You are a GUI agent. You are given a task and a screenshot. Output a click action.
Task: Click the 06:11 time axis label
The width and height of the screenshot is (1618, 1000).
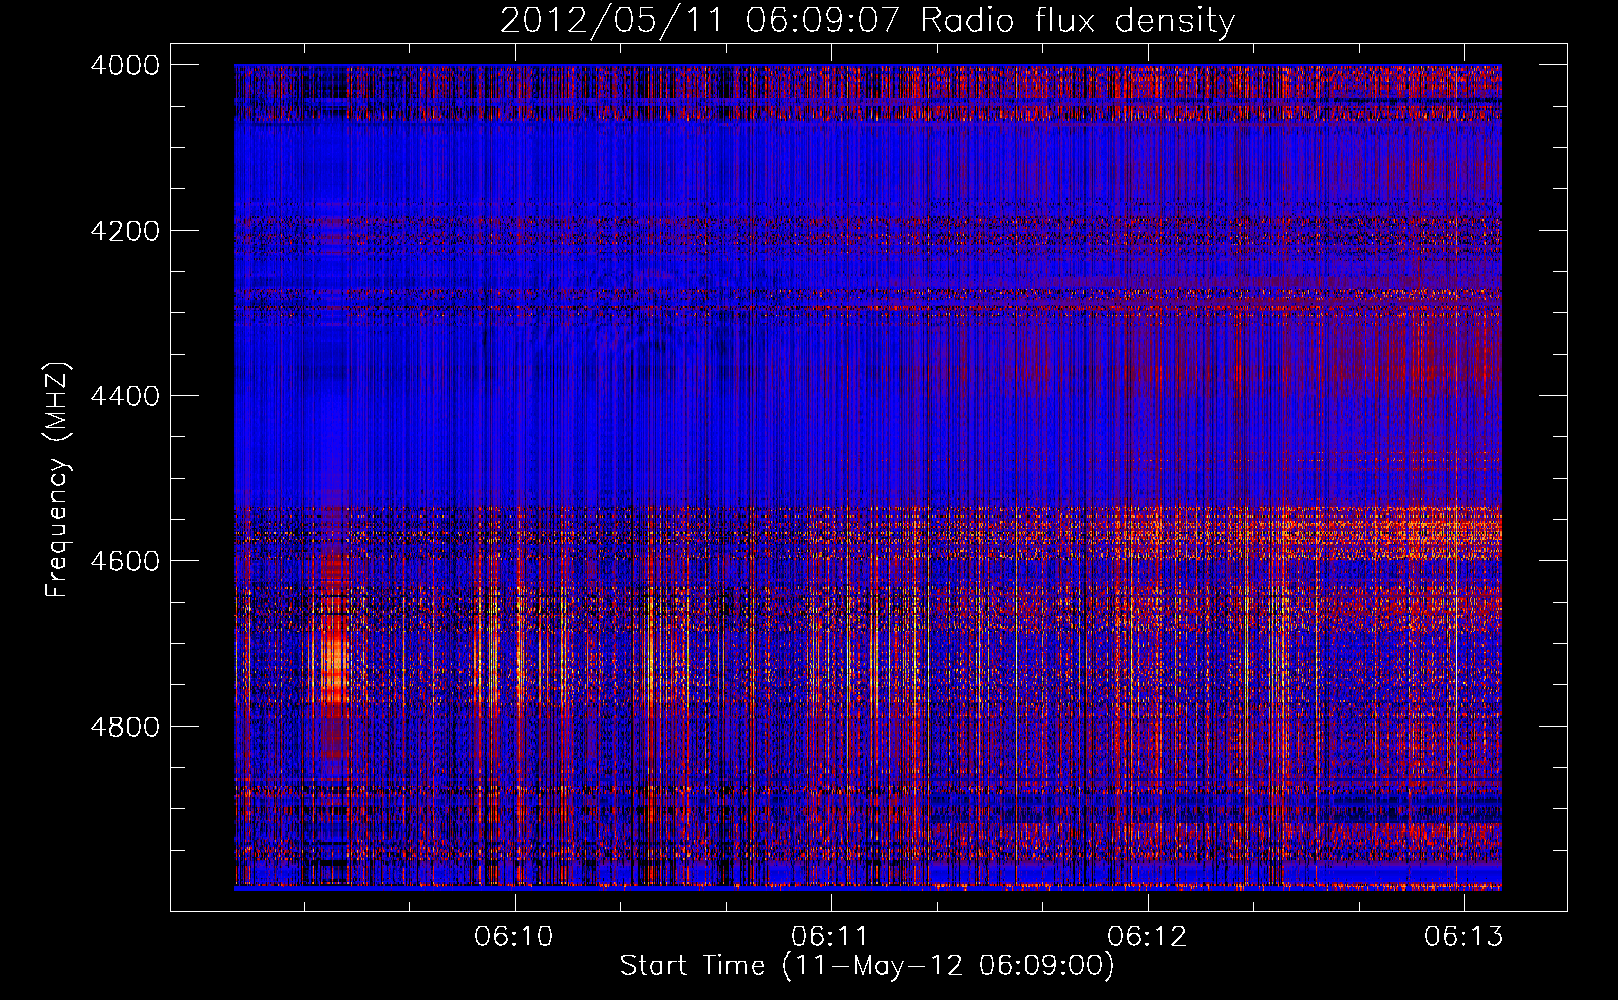pos(830,936)
